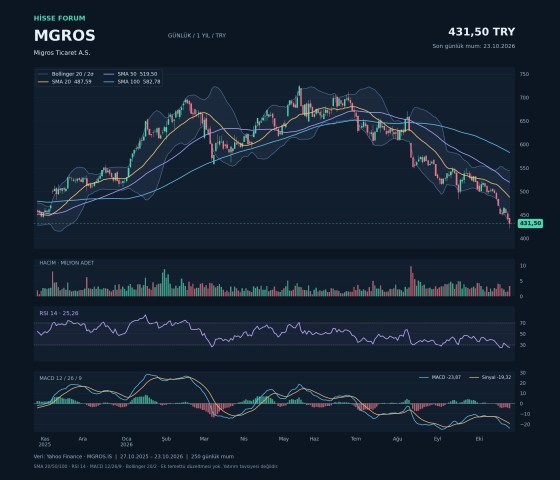Click the MACD 12 / 26 / 9 panel title
Screen dimensions: 560x480
61,378
